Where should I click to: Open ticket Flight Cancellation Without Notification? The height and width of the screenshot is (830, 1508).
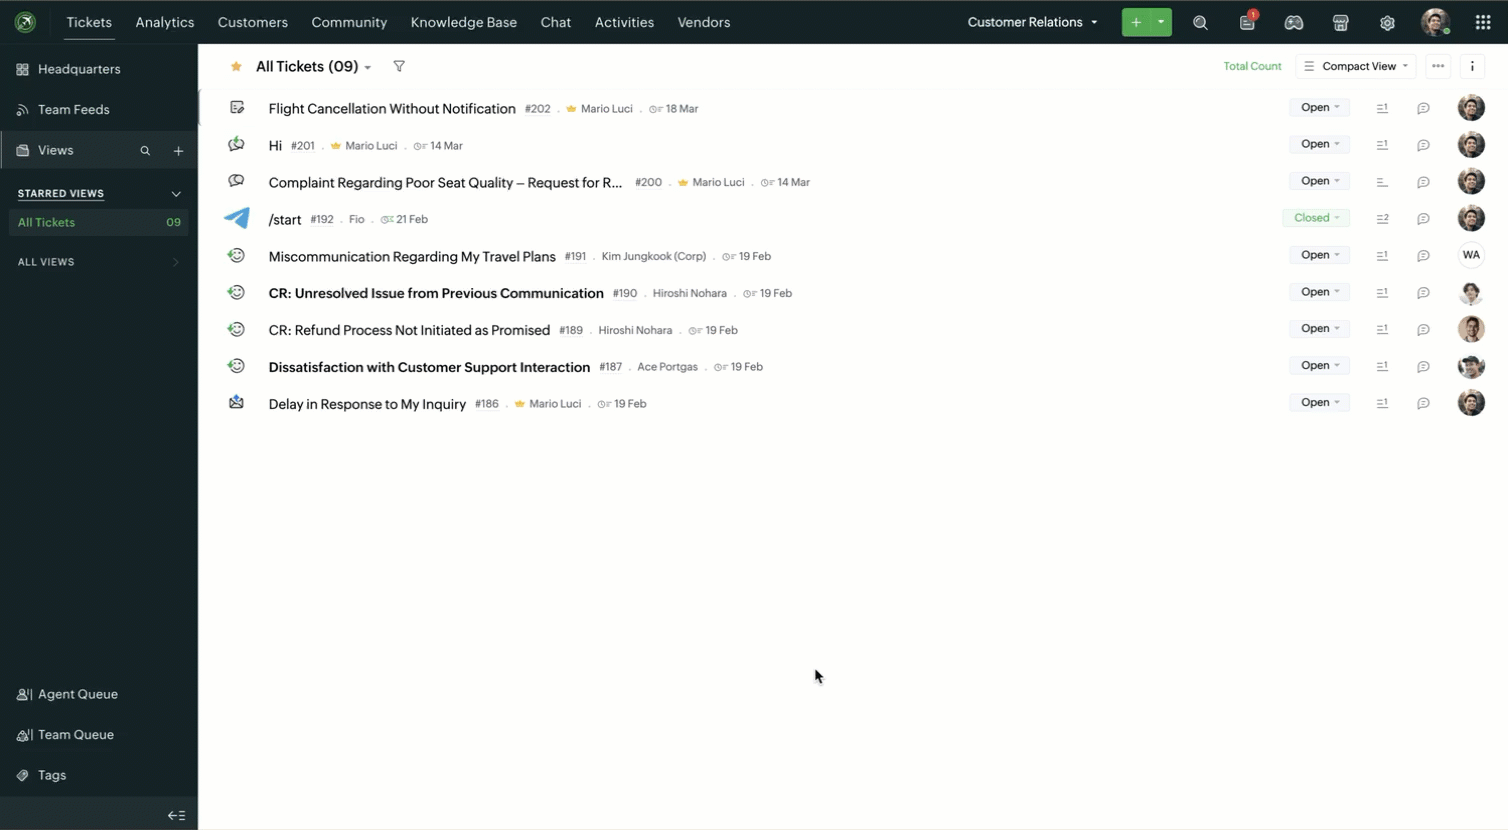point(392,109)
